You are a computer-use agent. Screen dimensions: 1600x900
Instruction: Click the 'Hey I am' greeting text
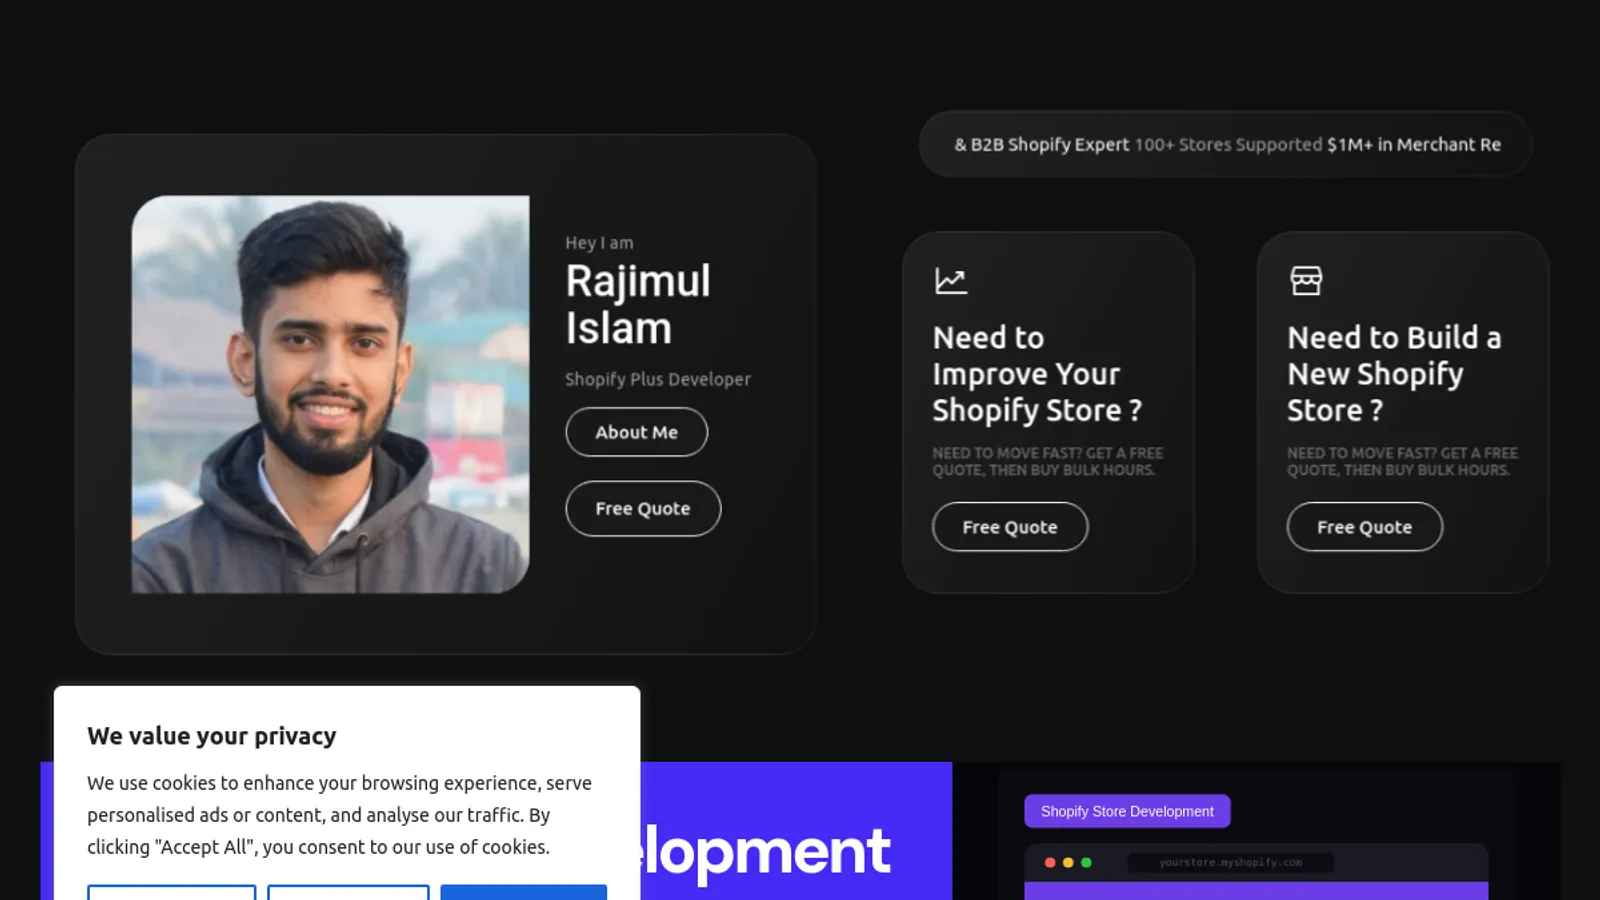pyautogui.click(x=599, y=243)
